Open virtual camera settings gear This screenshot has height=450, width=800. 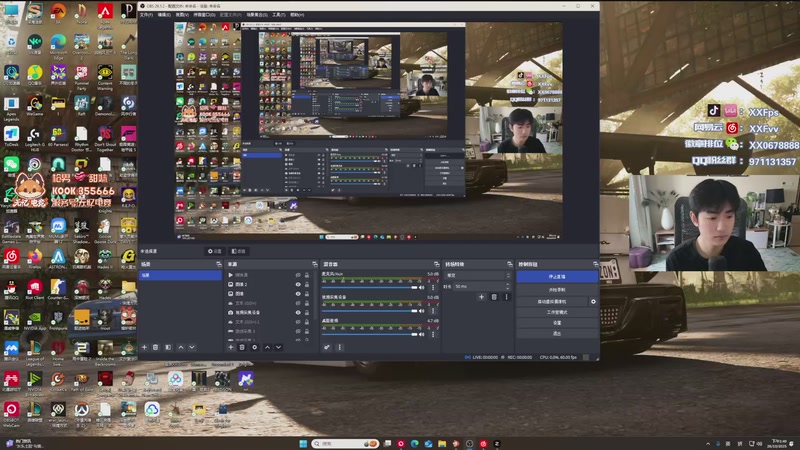593,302
